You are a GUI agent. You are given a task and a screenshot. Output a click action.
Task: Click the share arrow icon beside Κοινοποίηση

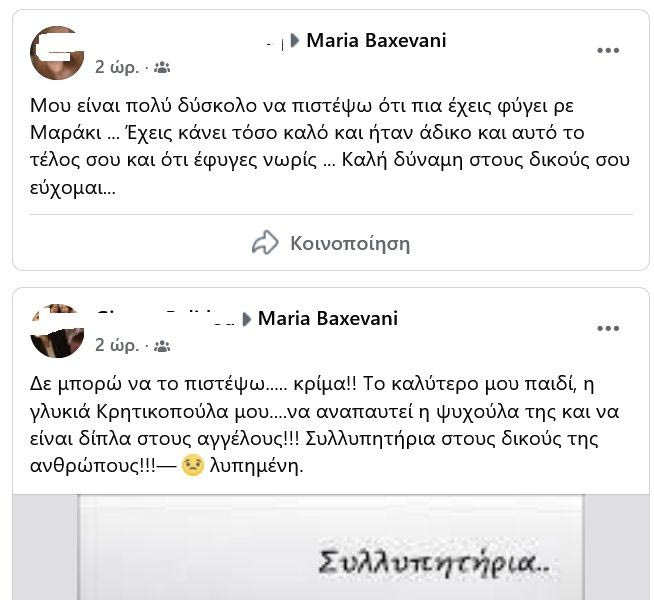(x=265, y=242)
